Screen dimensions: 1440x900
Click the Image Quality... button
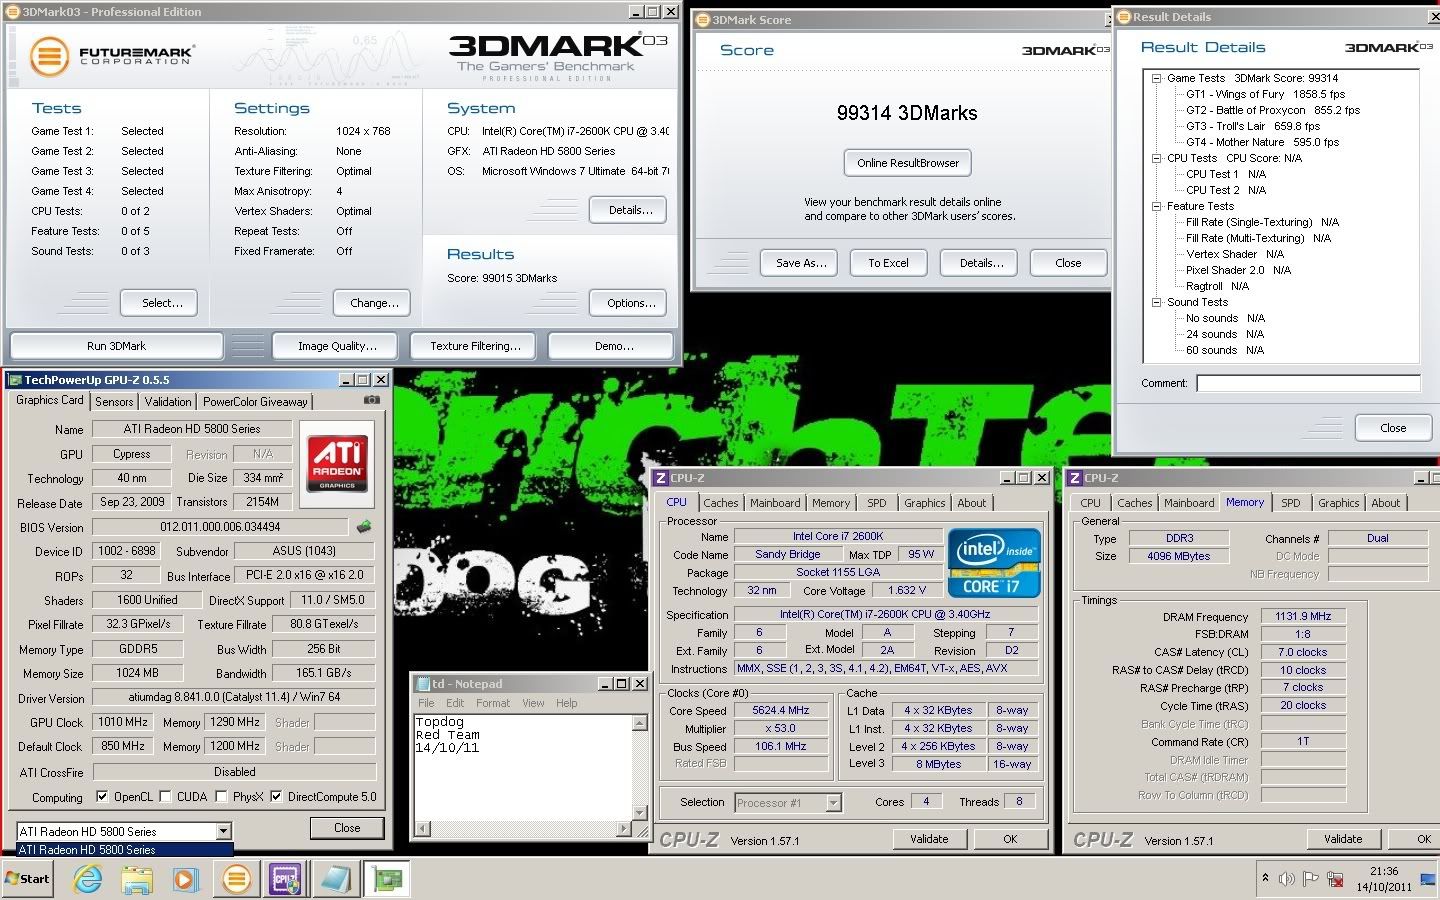click(x=337, y=346)
